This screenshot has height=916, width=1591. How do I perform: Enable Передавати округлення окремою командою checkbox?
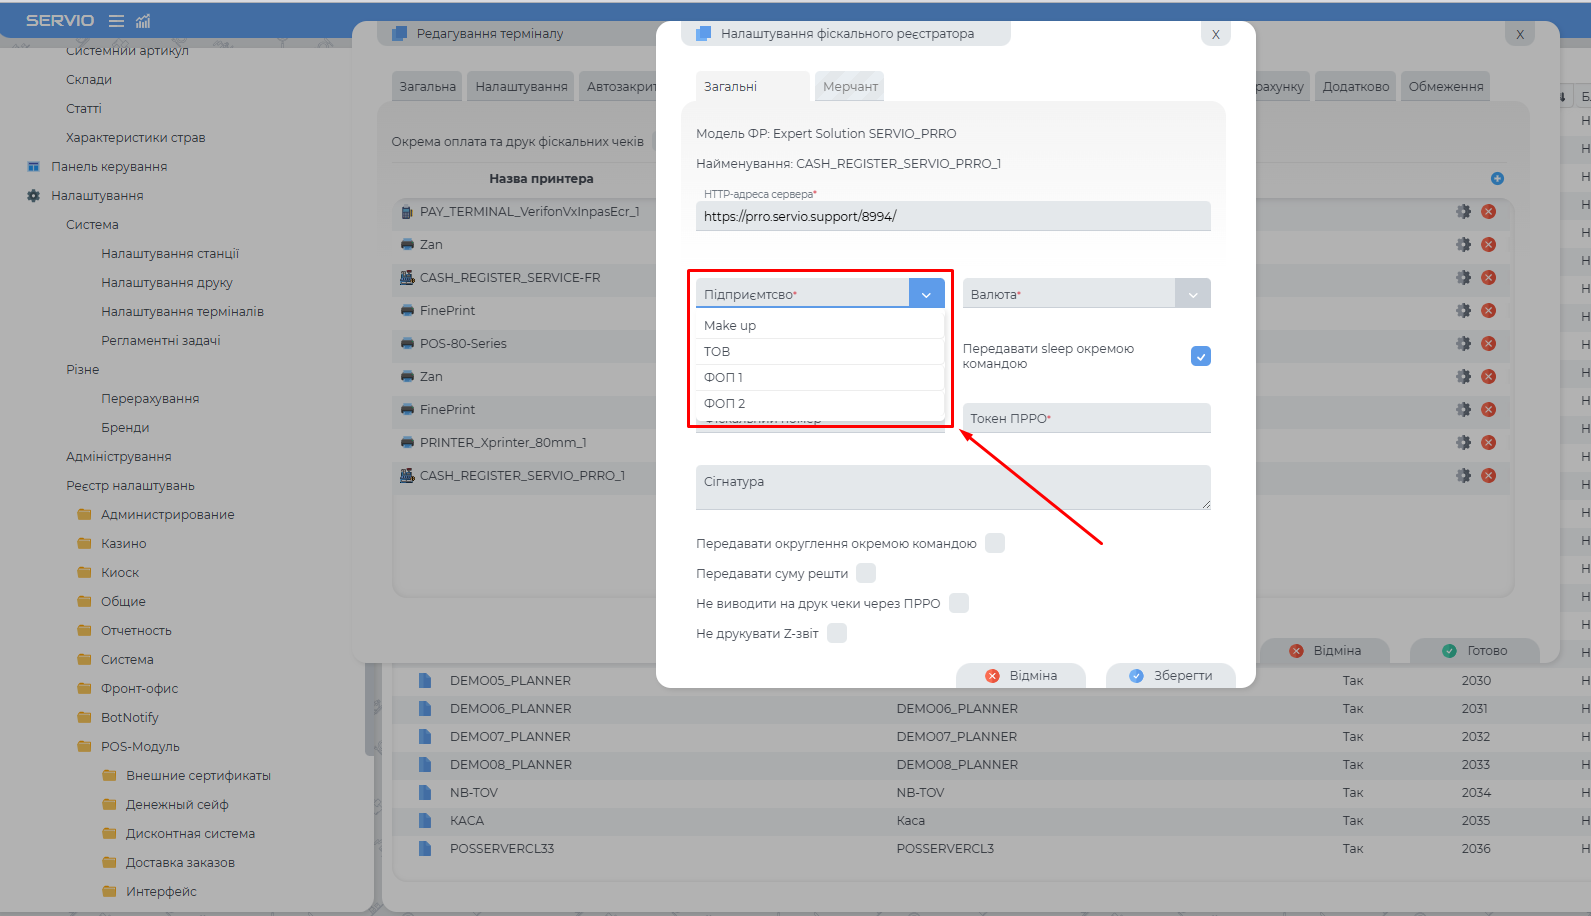pos(994,544)
